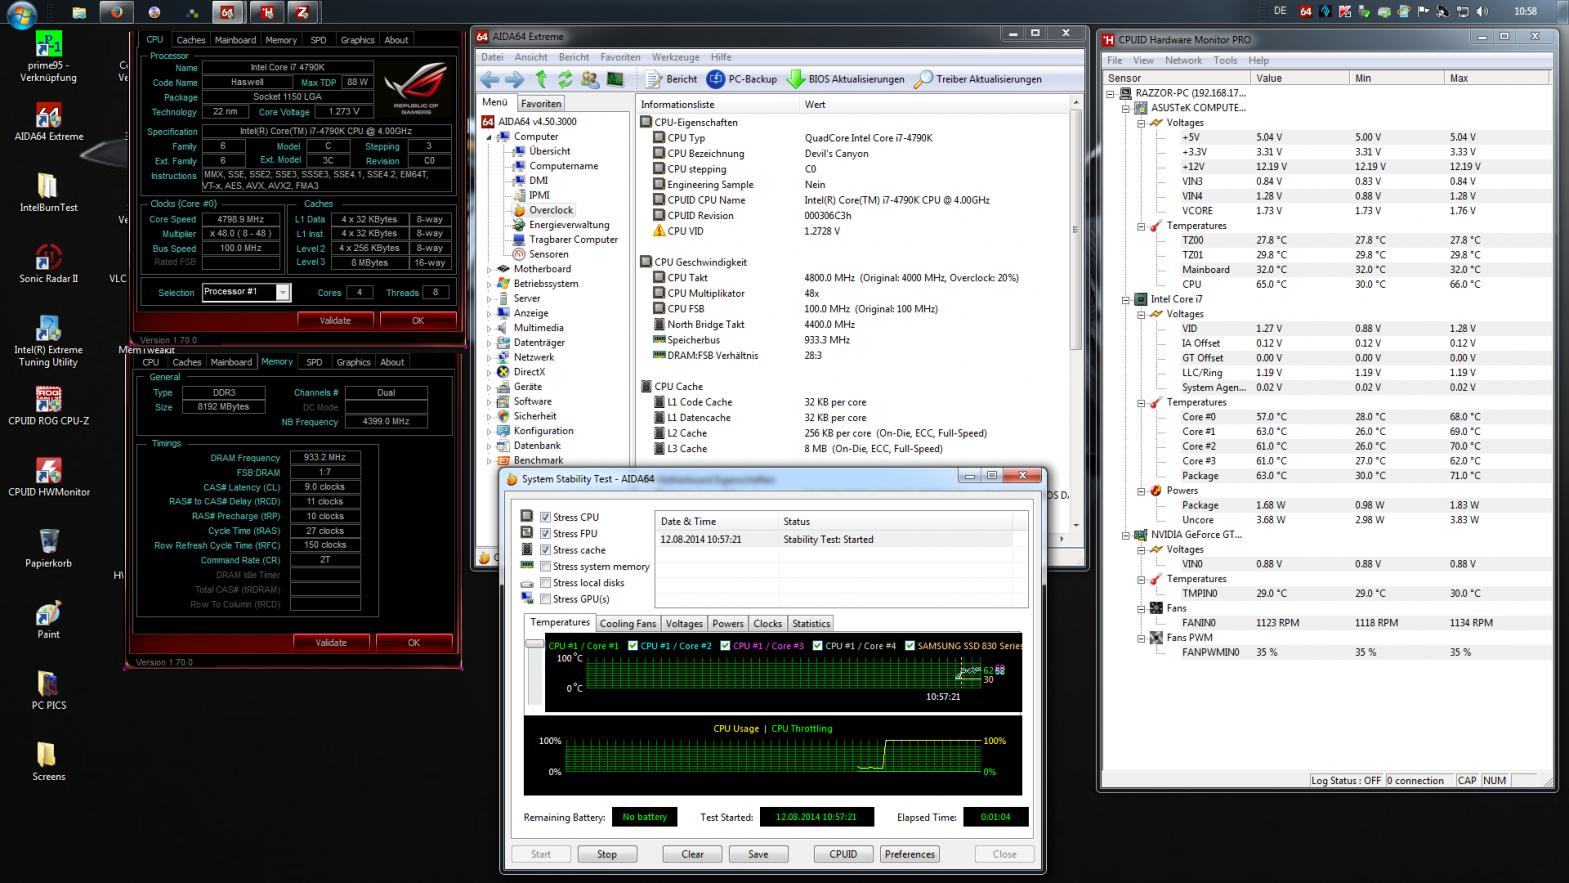Enable Stress local disks checkbox

pyautogui.click(x=545, y=582)
